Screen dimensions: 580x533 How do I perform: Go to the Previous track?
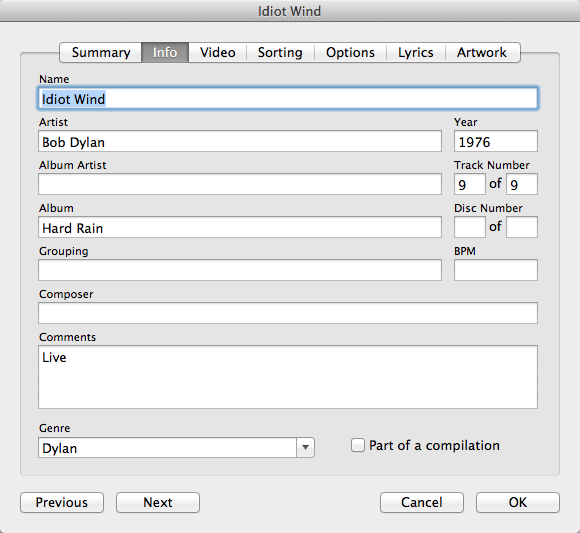(x=62, y=502)
